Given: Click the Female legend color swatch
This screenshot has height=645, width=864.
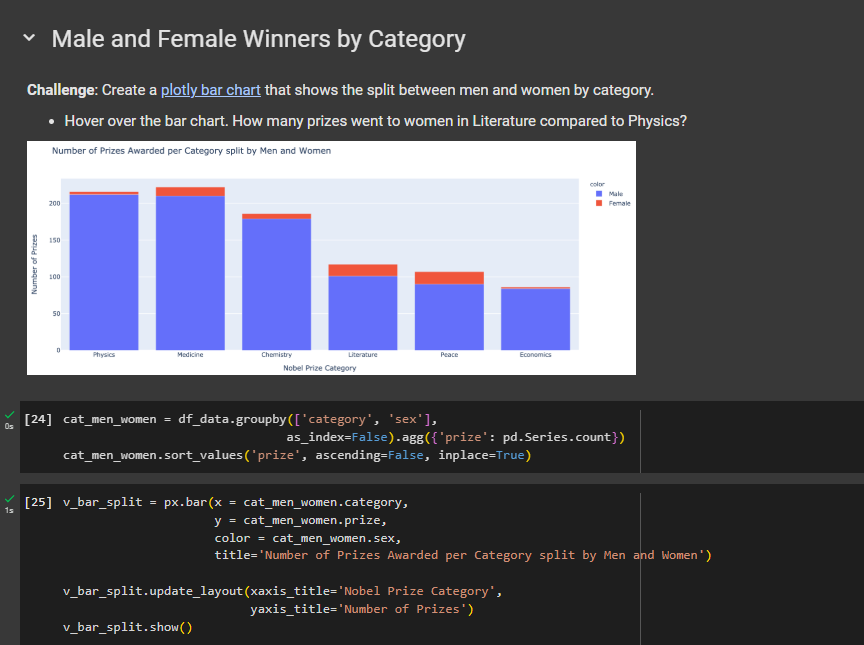Looking at the screenshot, I should 599,203.
